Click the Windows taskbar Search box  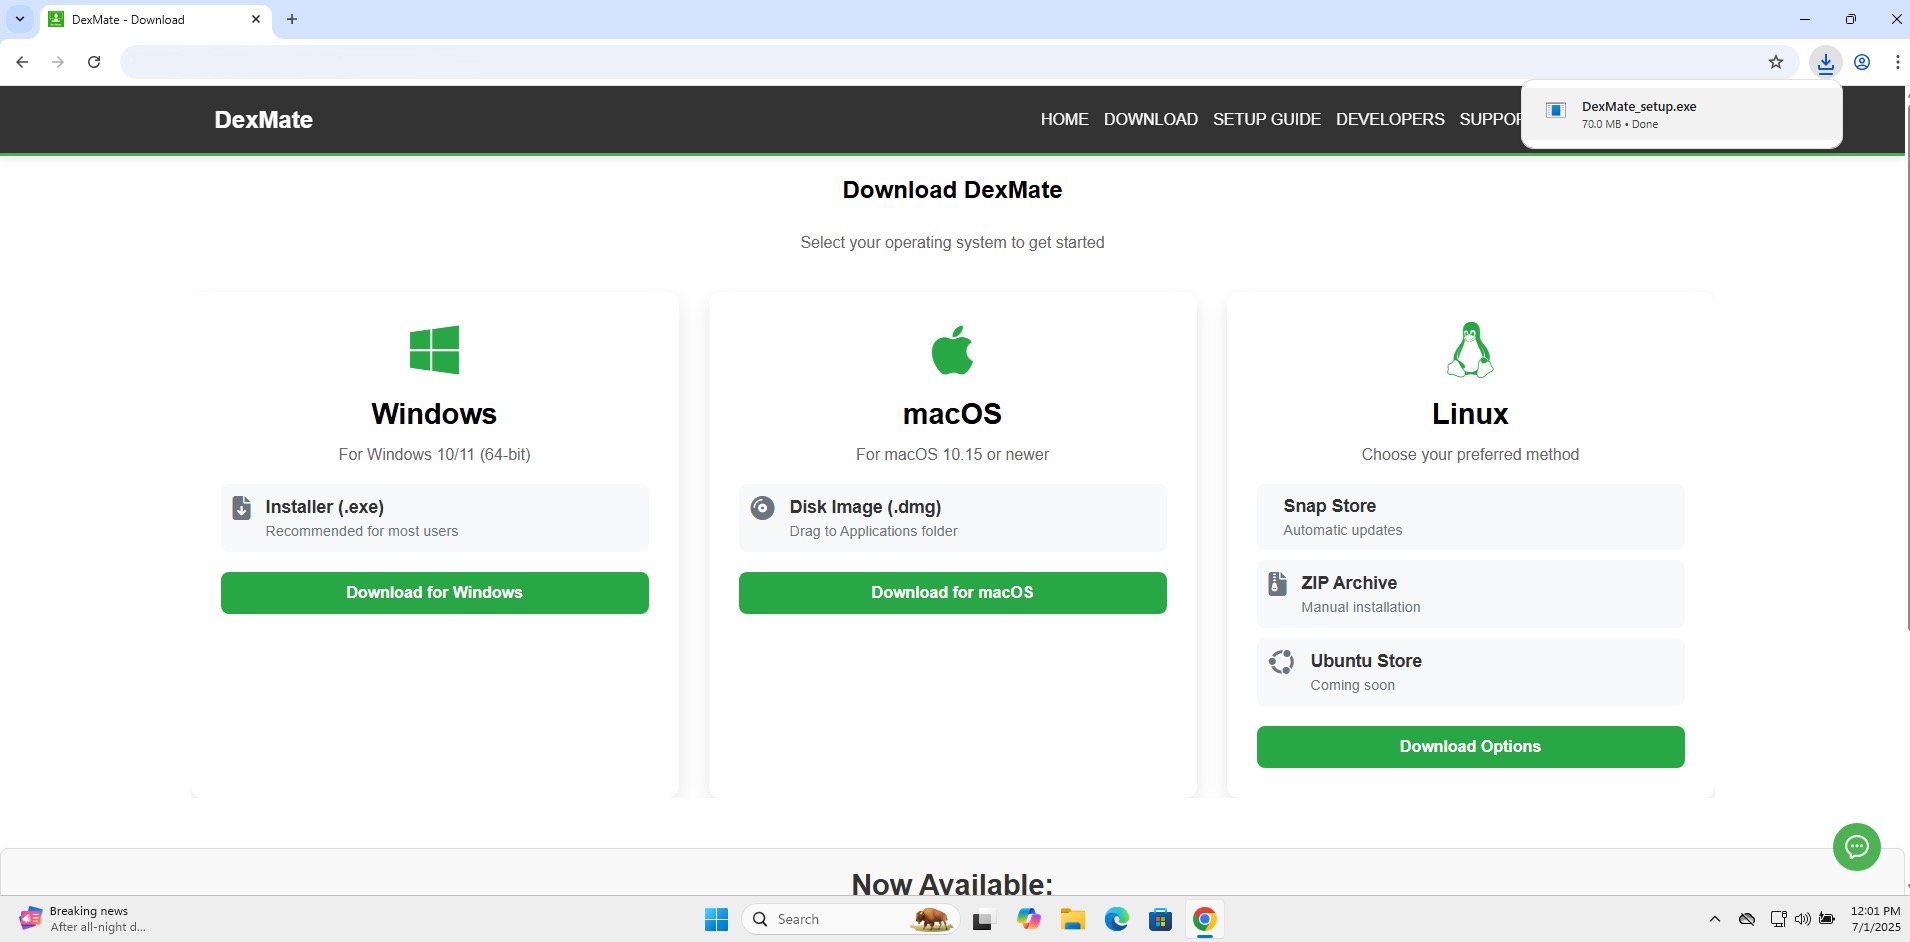click(850, 919)
